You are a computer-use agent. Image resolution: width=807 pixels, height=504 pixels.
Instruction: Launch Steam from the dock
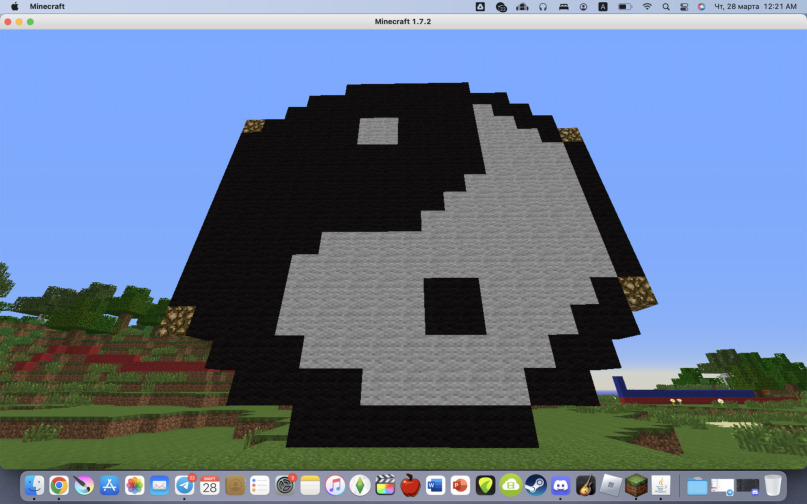pos(535,485)
